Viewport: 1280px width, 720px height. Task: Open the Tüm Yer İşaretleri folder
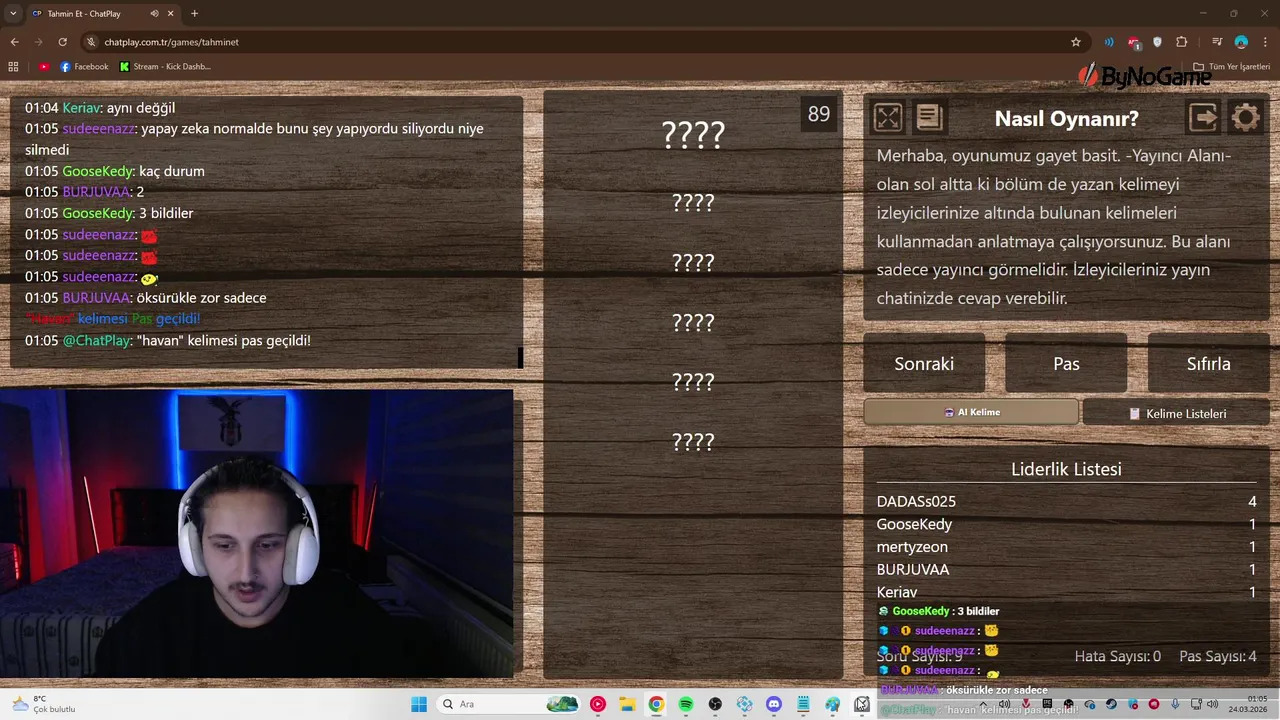click(1231, 67)
